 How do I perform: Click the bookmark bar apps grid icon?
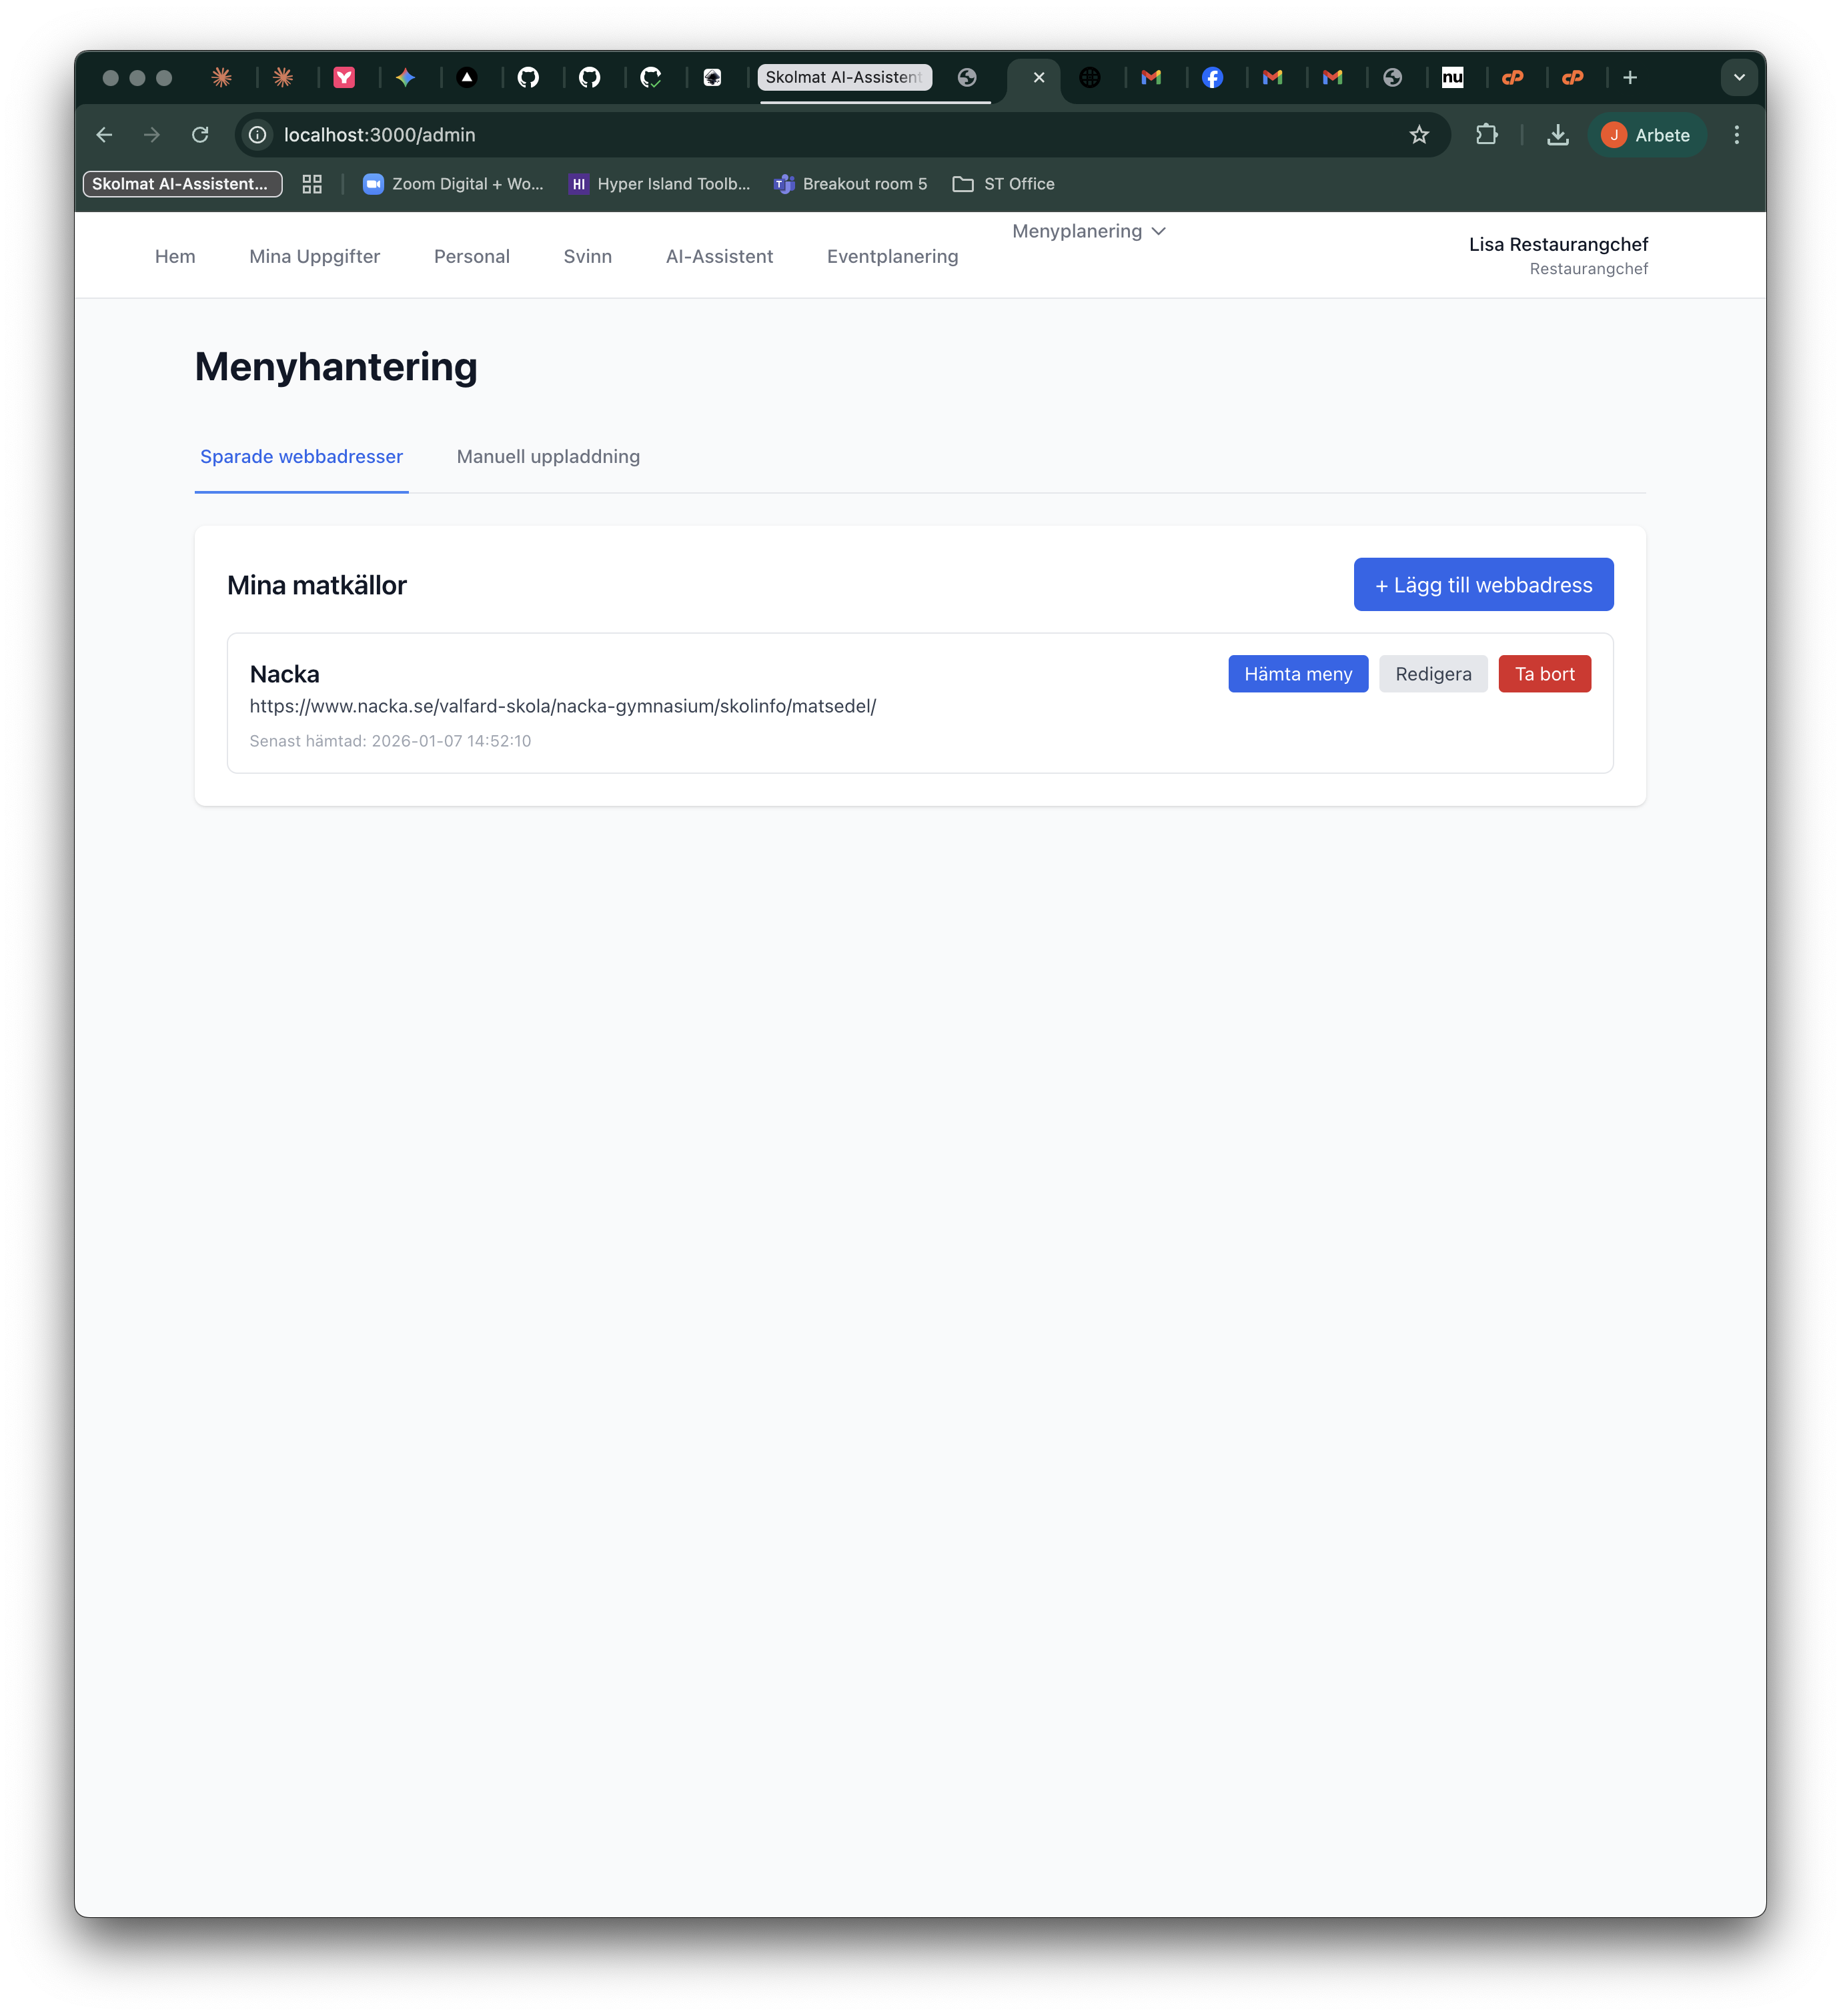(x=312, y=184)
